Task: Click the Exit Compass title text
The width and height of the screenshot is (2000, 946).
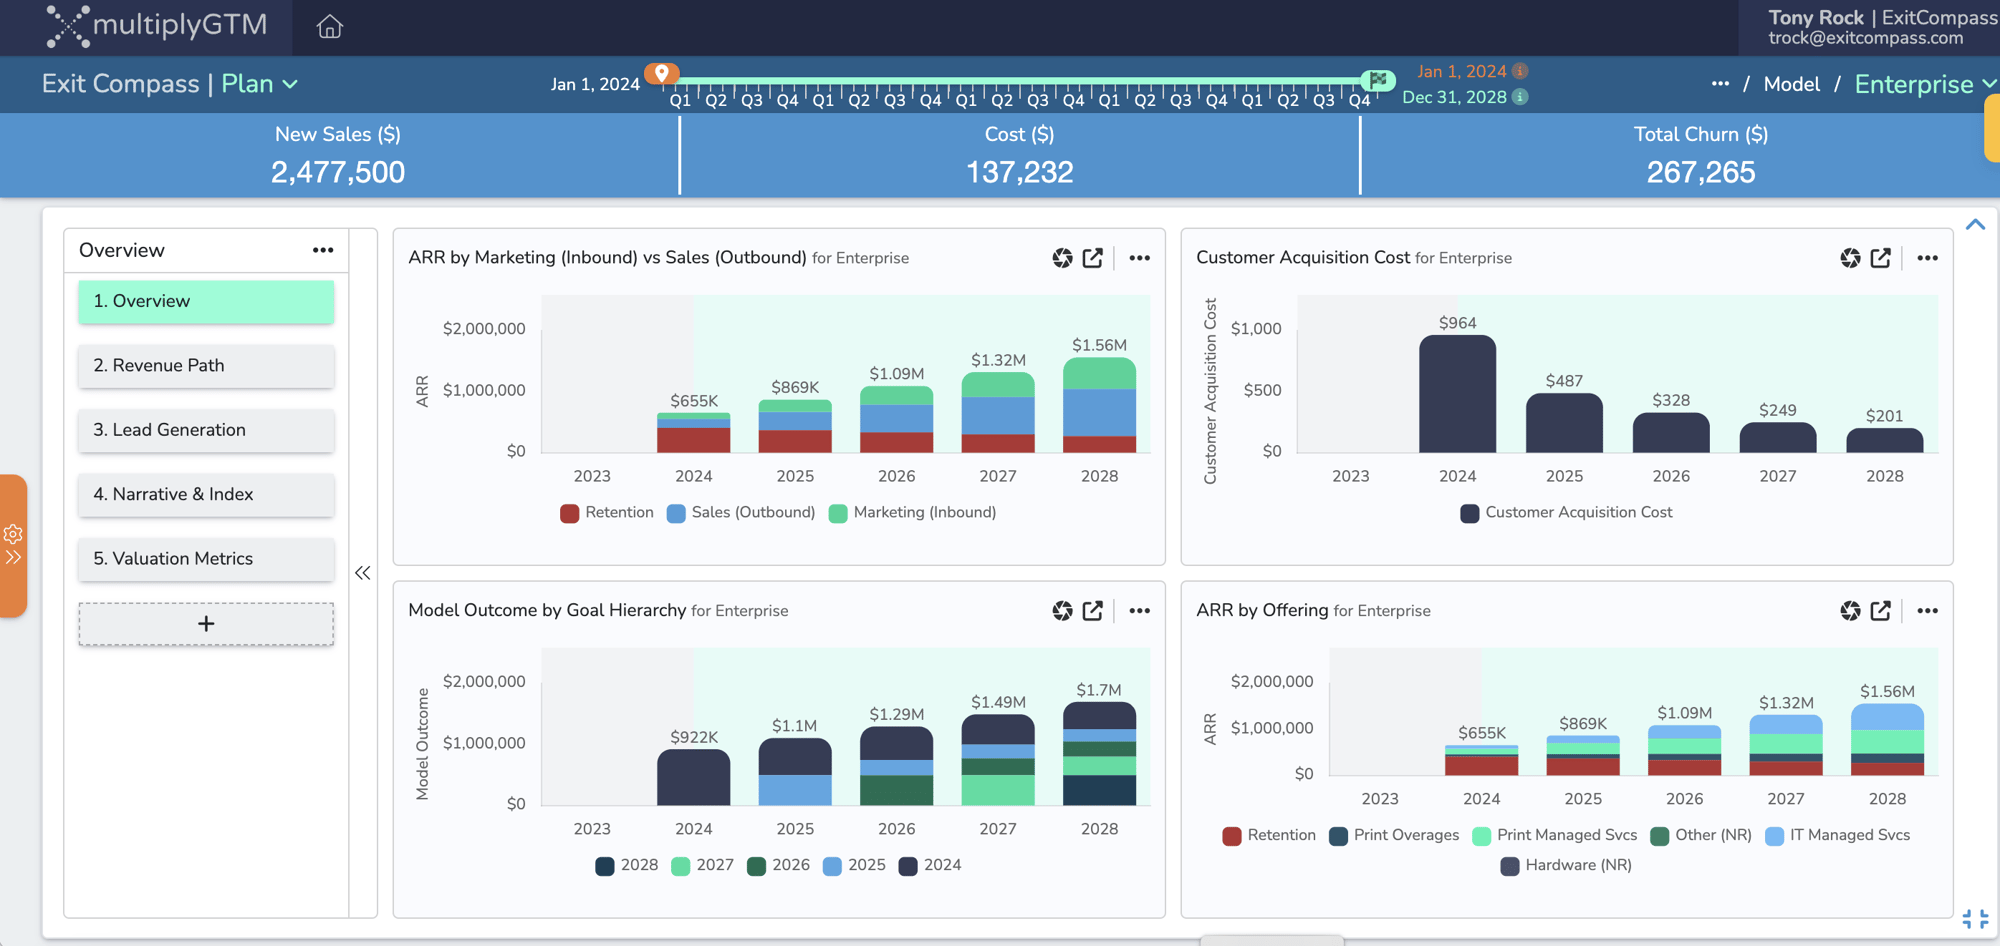Action: click(x=120, y=84)
